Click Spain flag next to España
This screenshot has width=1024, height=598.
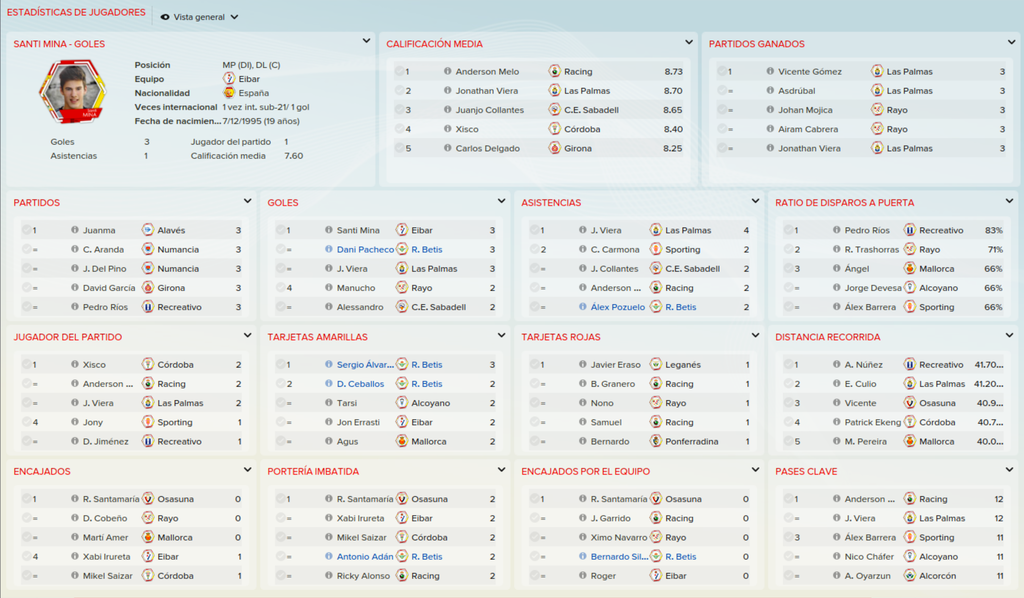(229, 93)
